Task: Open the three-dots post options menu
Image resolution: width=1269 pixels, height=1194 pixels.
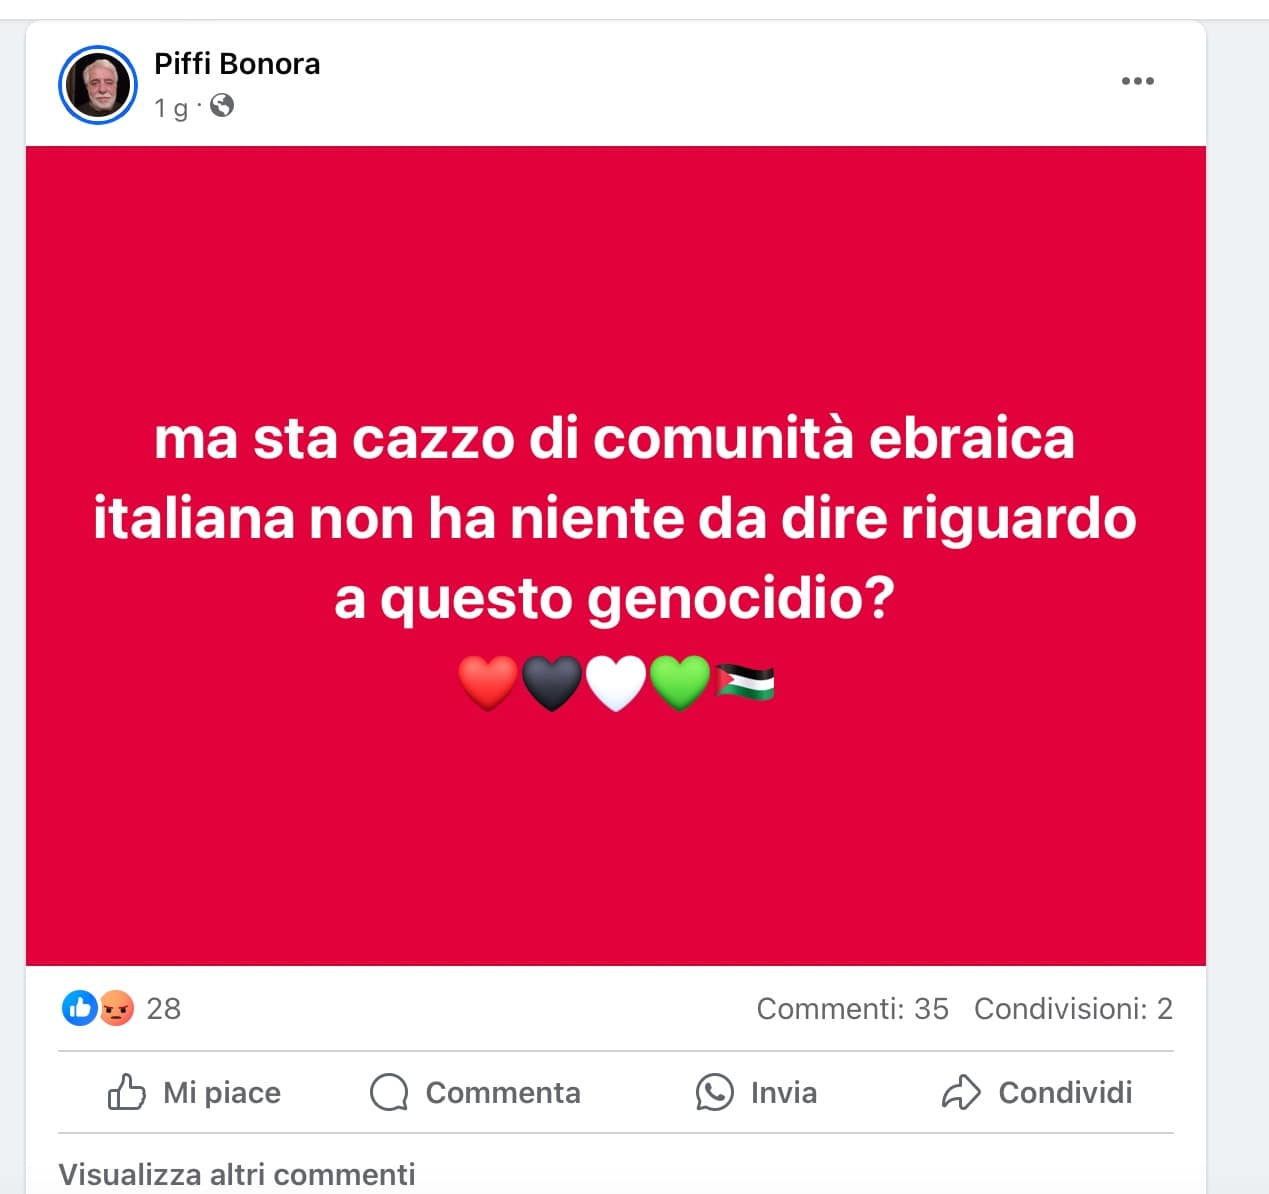Action: coord(1137,81)
